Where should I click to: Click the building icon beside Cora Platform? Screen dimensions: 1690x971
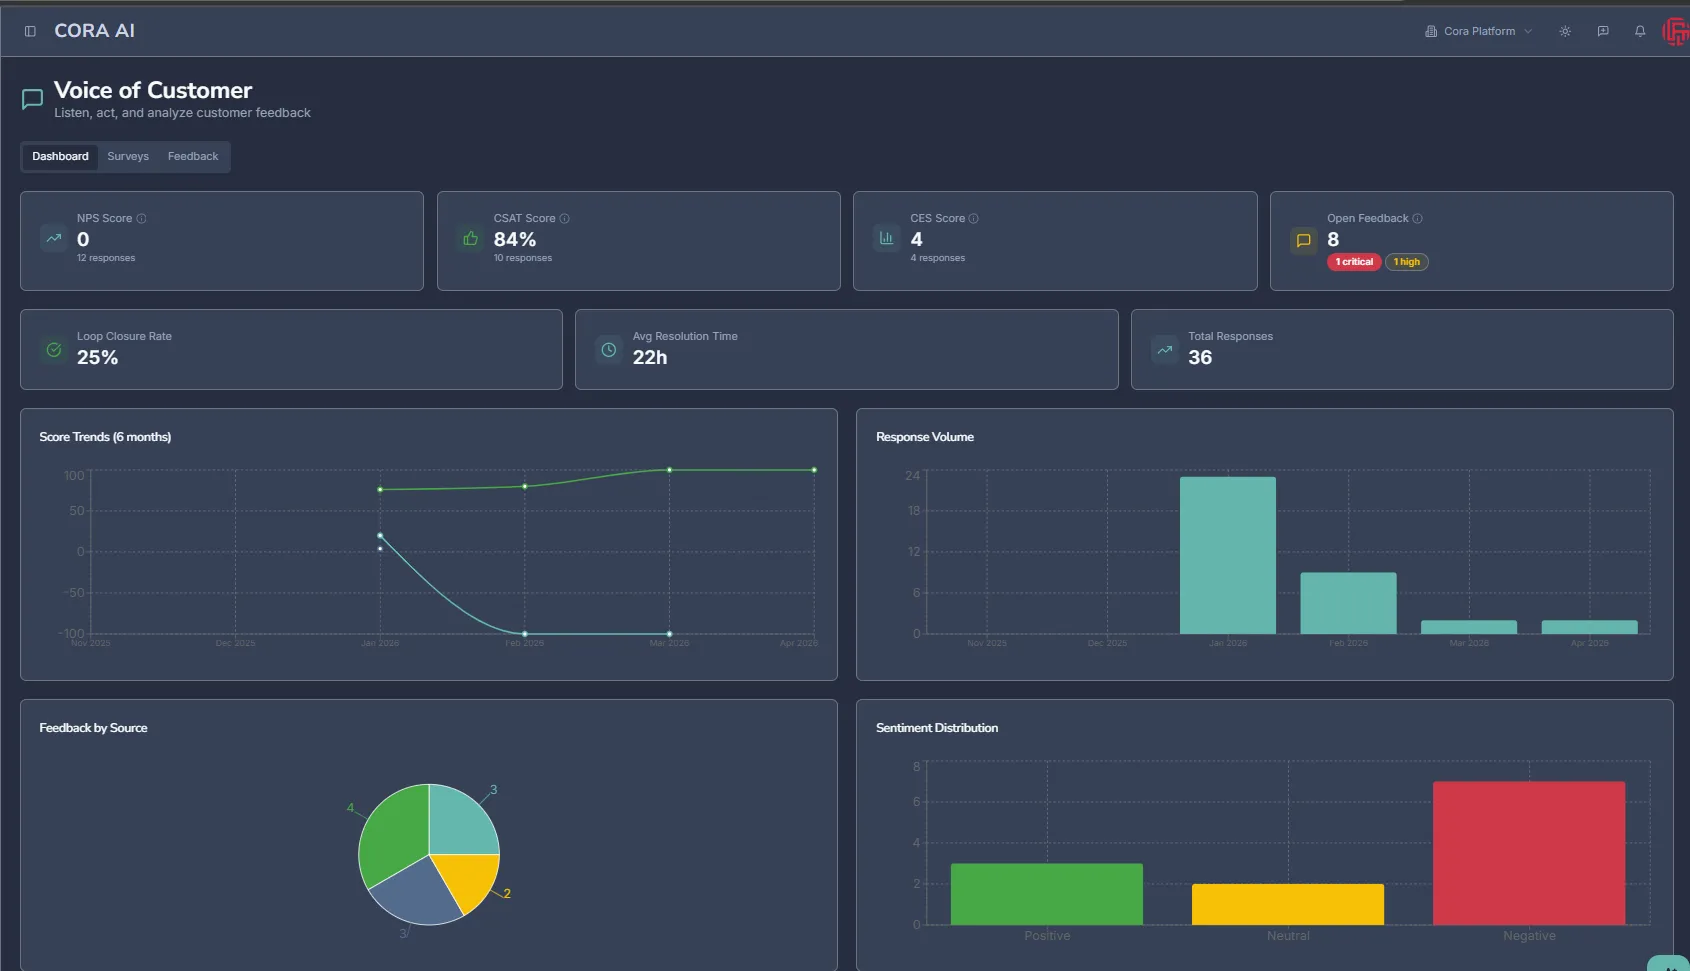[1431, 31]
